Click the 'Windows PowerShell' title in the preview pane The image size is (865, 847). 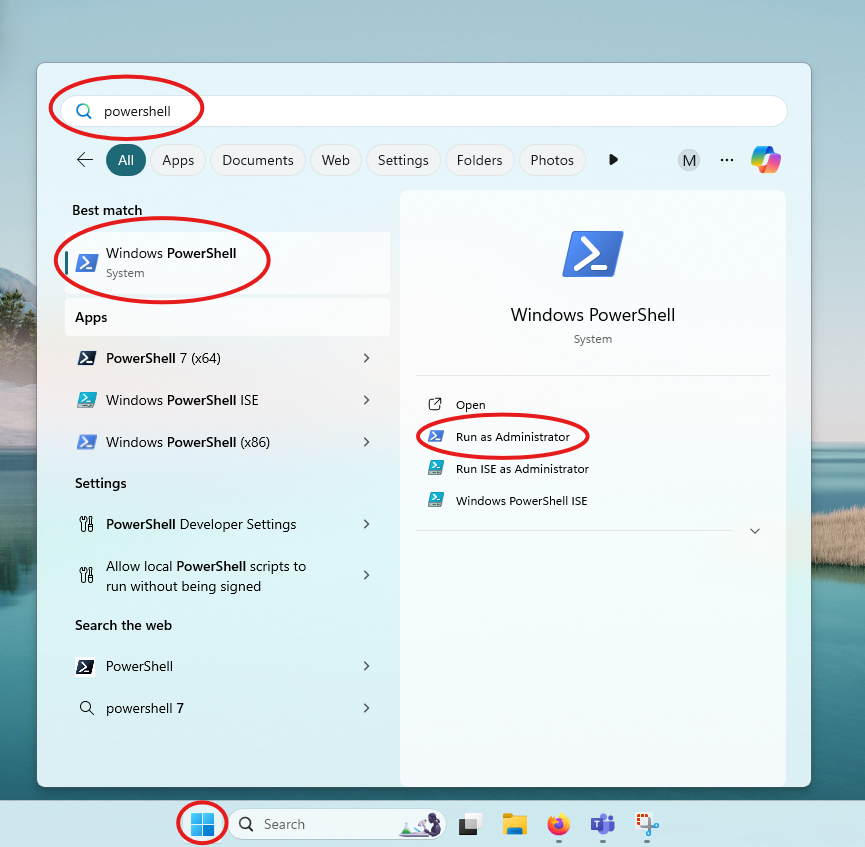pyautogui.click(x=592, y=315)
